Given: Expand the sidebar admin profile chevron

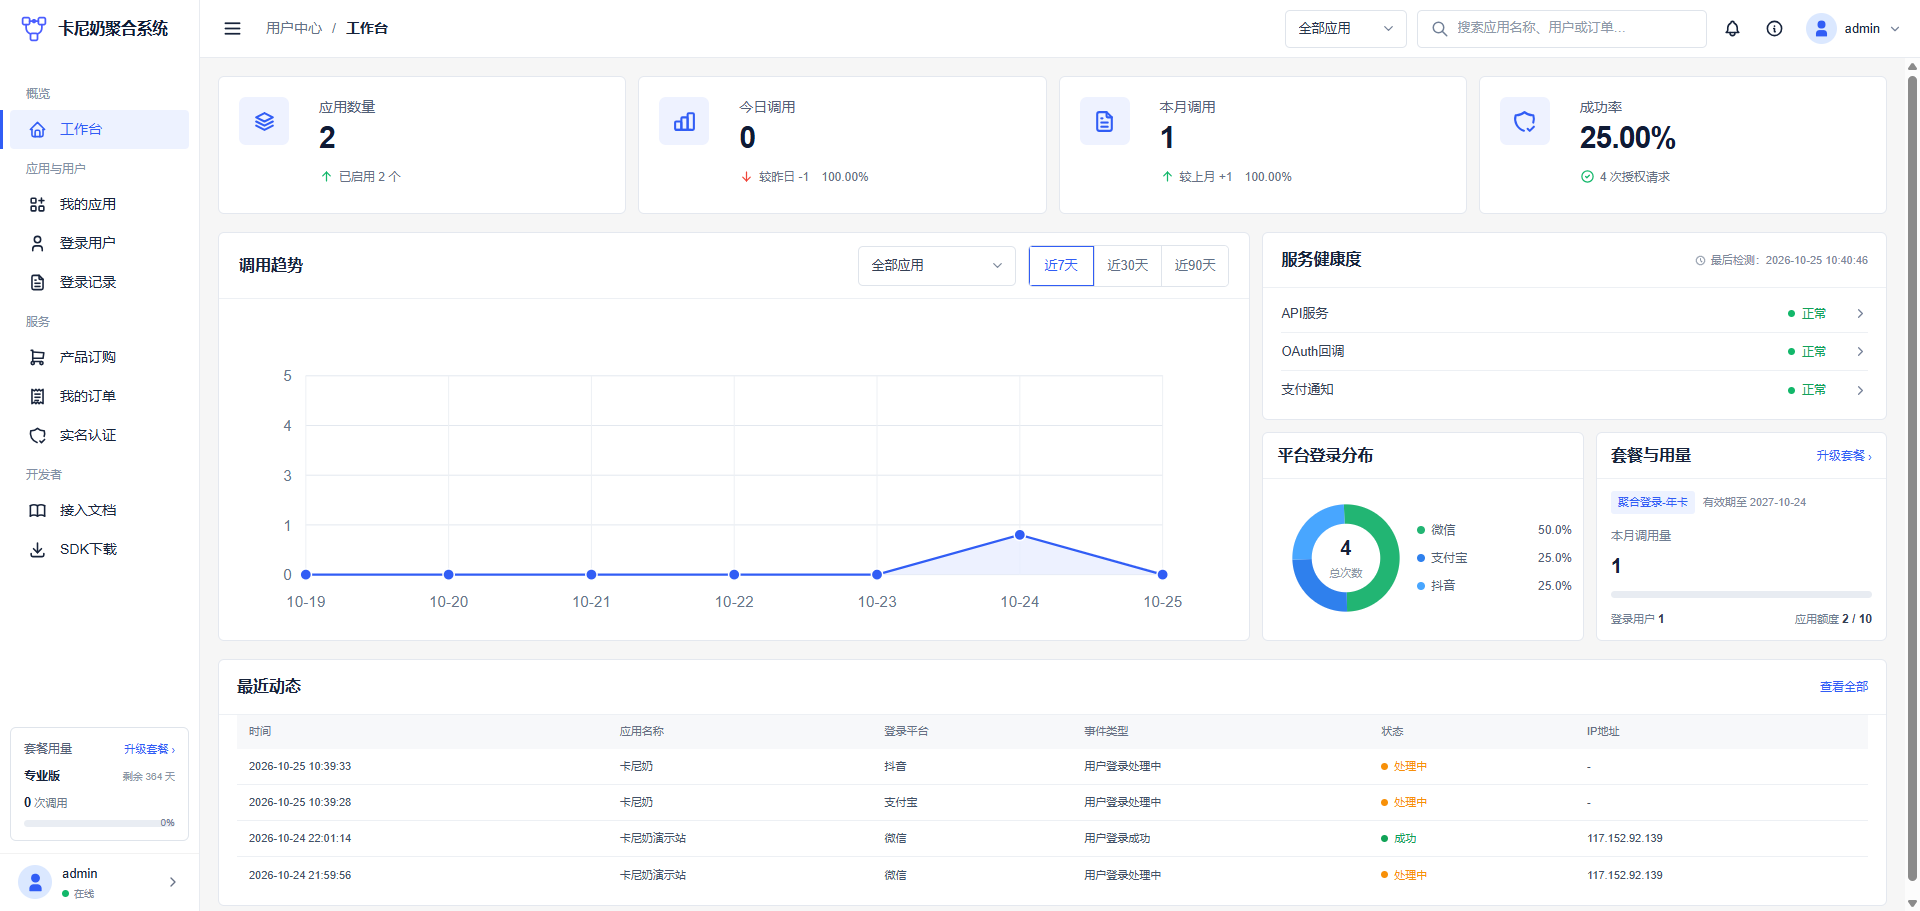Looking at the screenshot, I should pyautogui.click(x=173, y=882).
